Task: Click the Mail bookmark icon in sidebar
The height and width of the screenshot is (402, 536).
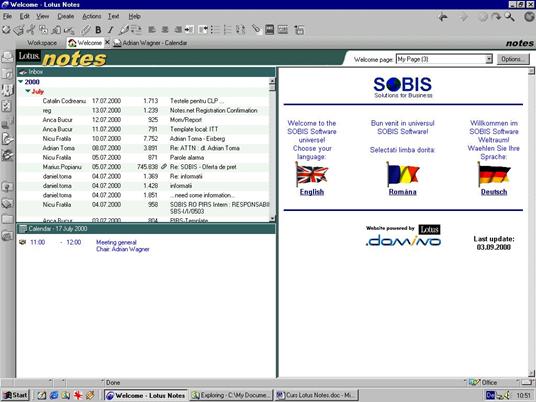Action: coord(7,57)
